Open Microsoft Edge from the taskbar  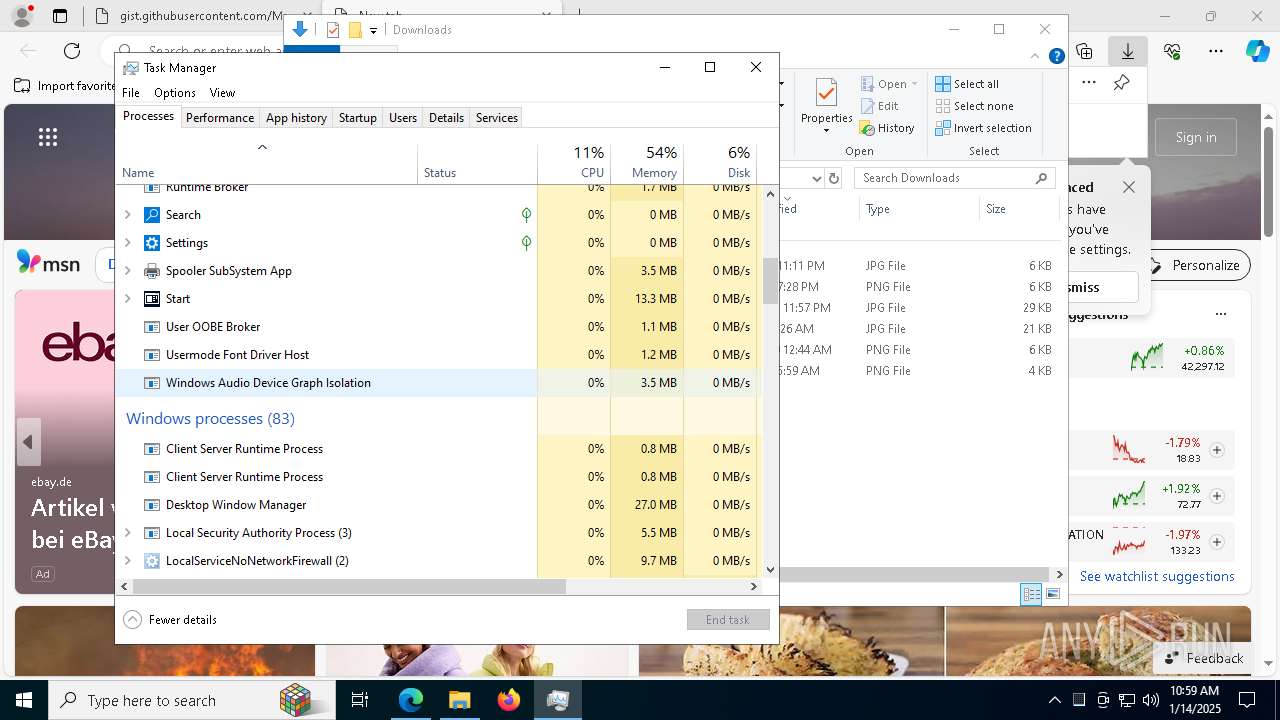(411, 700)
